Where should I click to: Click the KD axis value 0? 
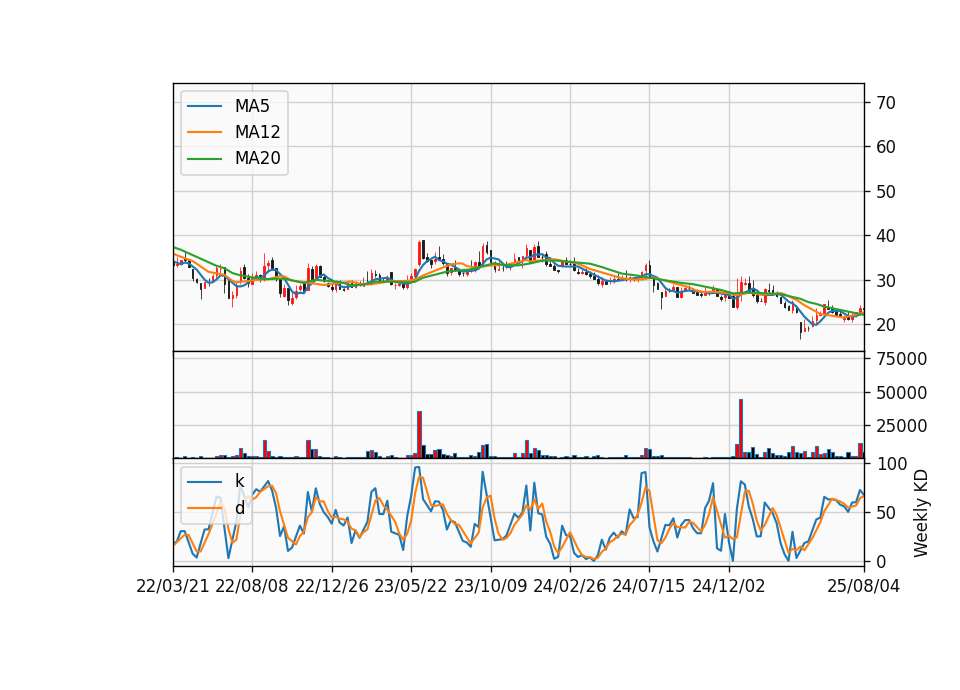point(881,561)
